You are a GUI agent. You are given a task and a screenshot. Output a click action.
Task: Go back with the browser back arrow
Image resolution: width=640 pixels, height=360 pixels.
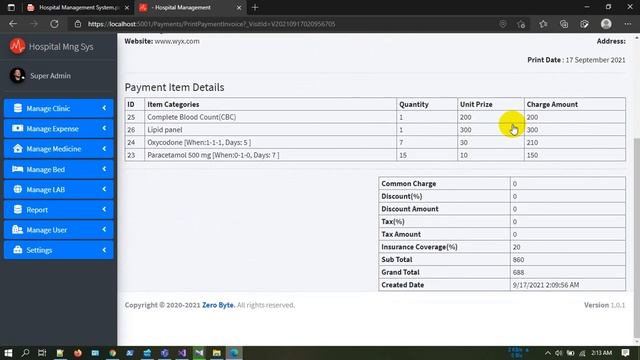[x=13, y=24]
